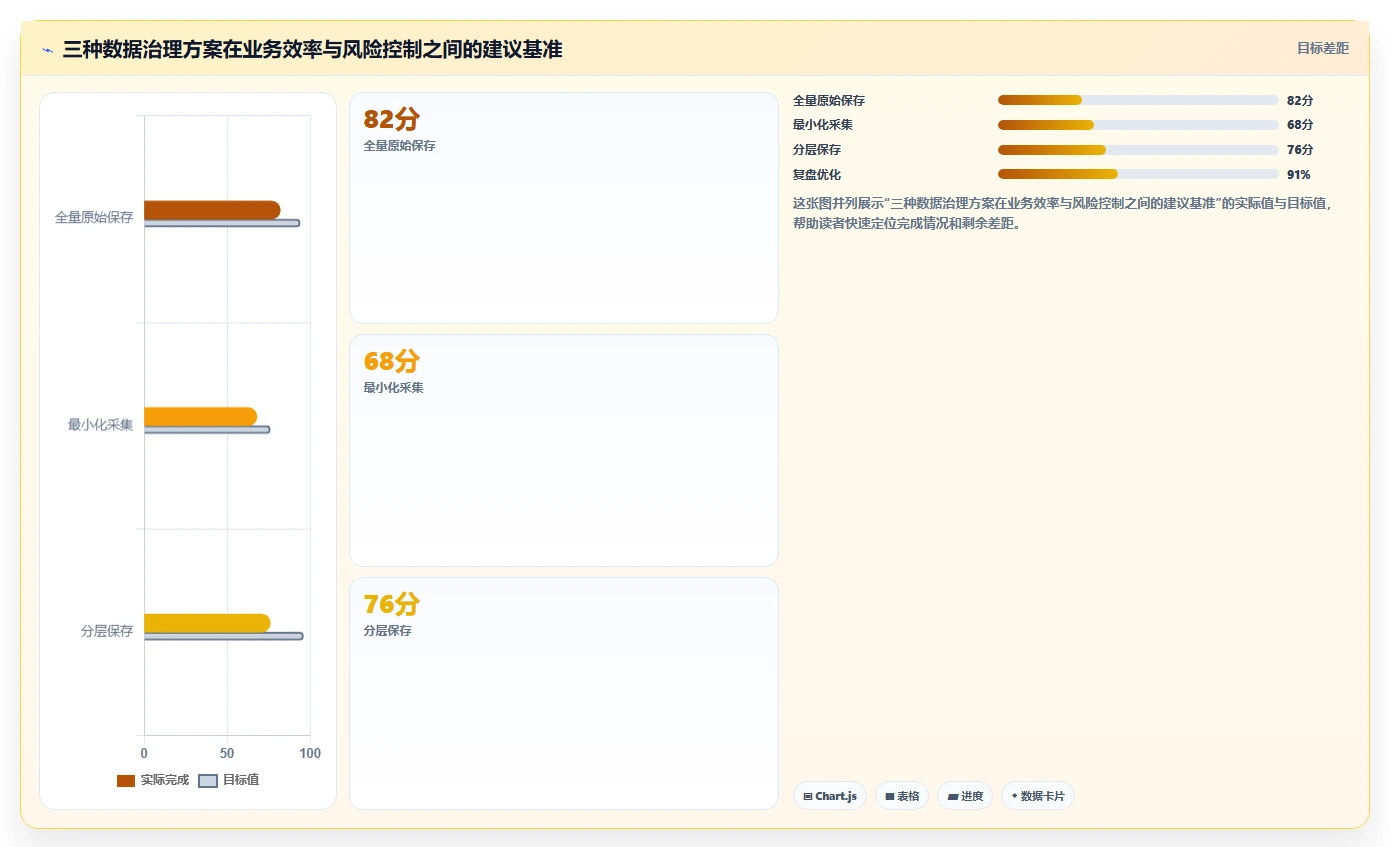Toggle the 实际完成 legend entry
Image resolution: width=1390 pixels, height=847 pixels.
153,780
